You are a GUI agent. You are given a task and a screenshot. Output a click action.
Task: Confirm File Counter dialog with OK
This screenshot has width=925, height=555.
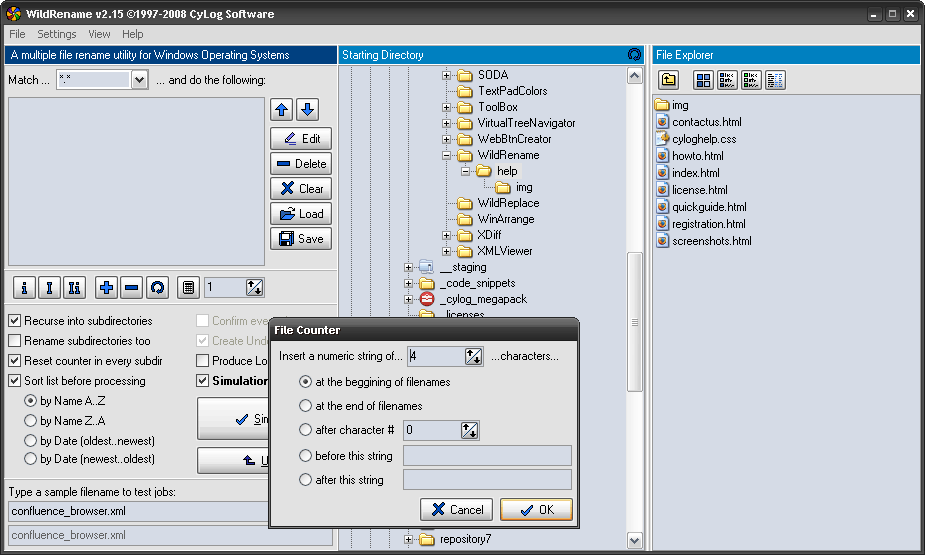pyautogui.click(x=536, y=510)
